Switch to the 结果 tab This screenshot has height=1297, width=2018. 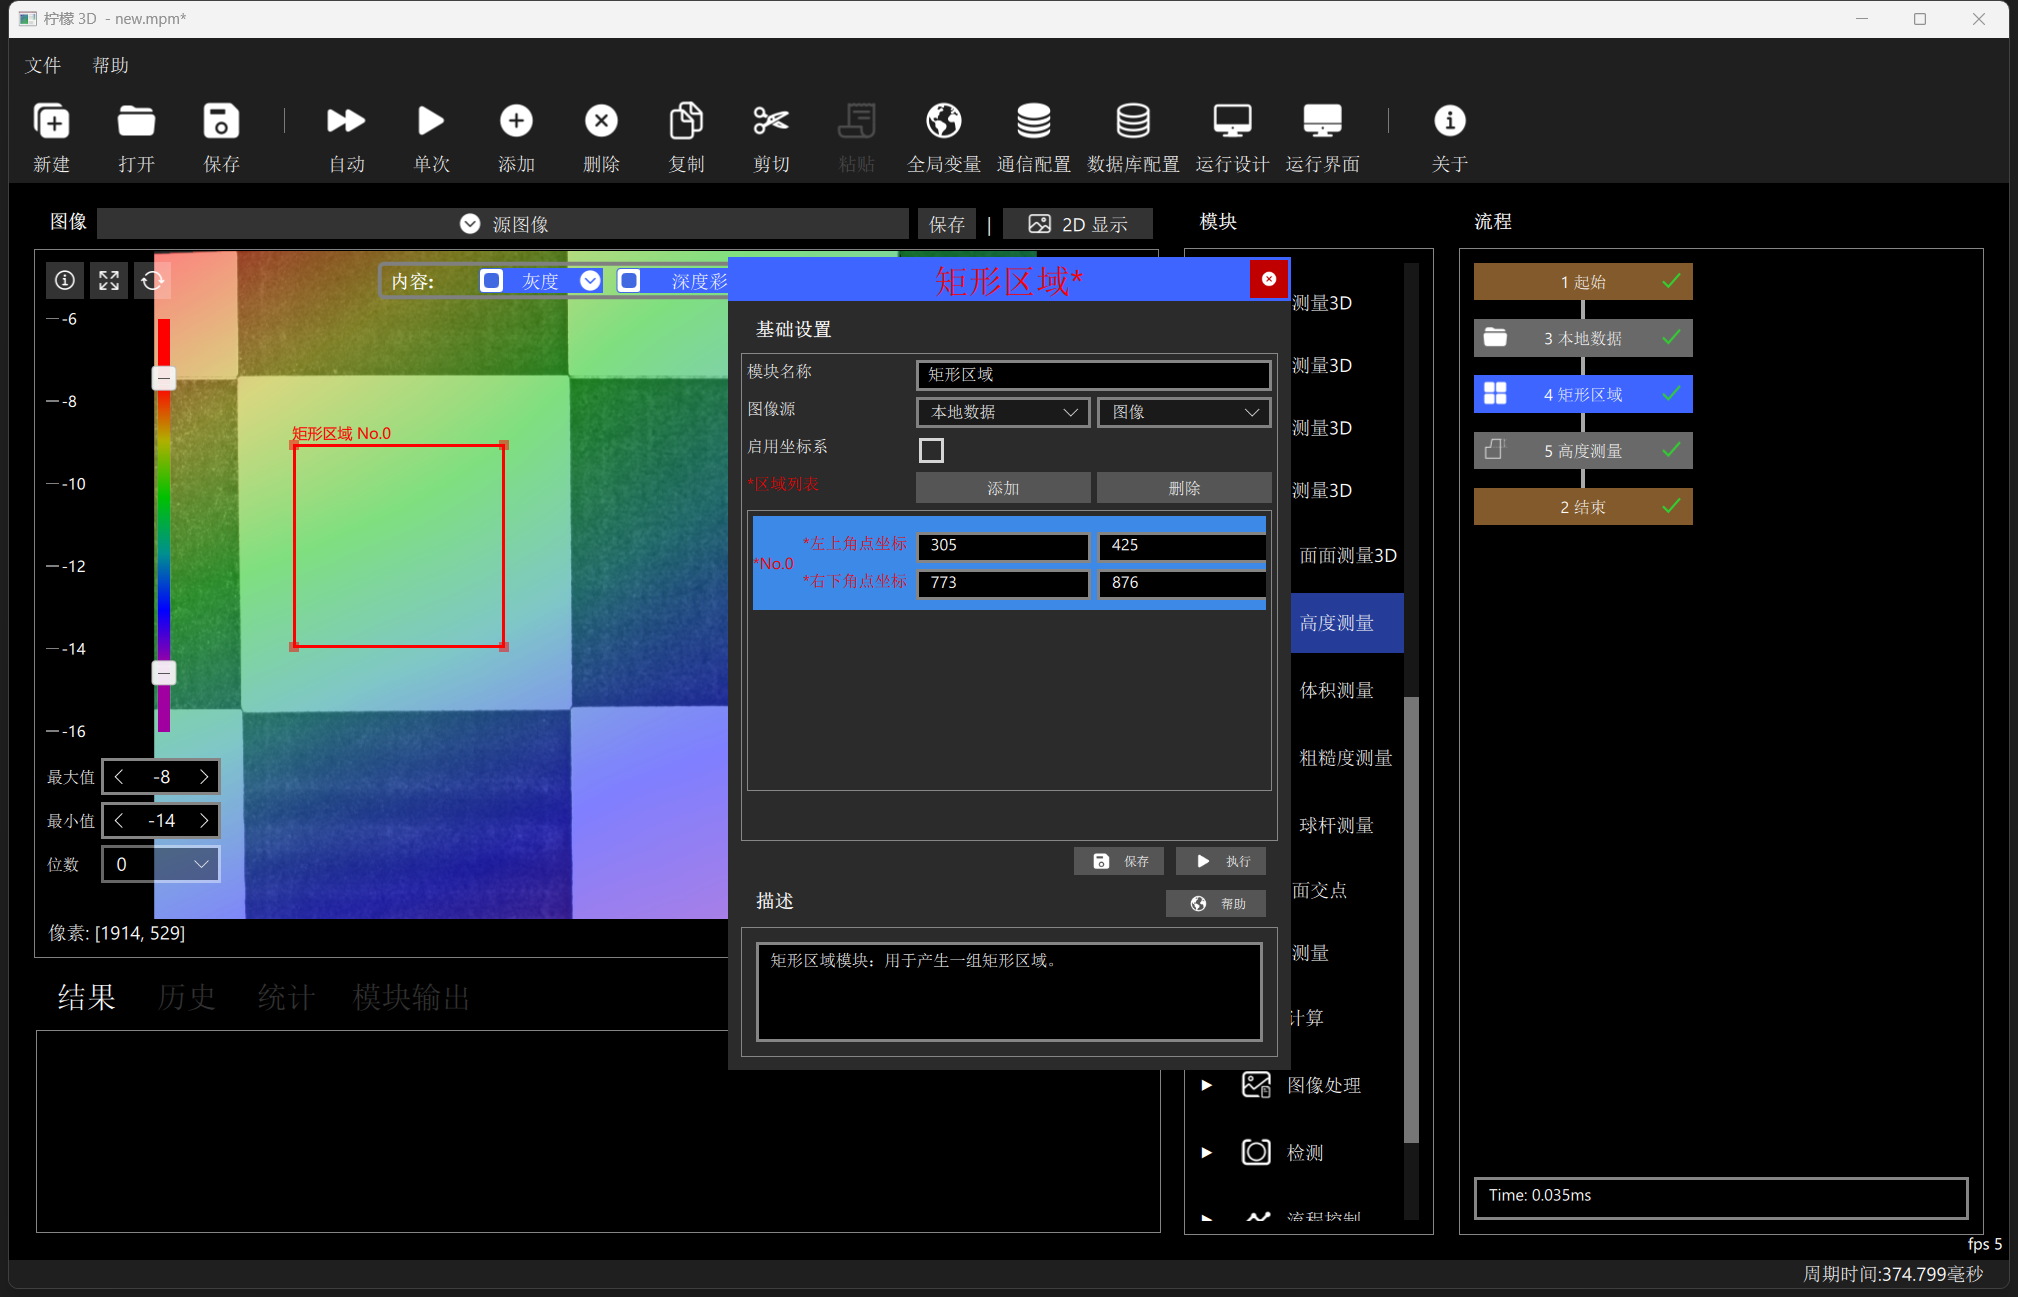[x=87, y=997]
